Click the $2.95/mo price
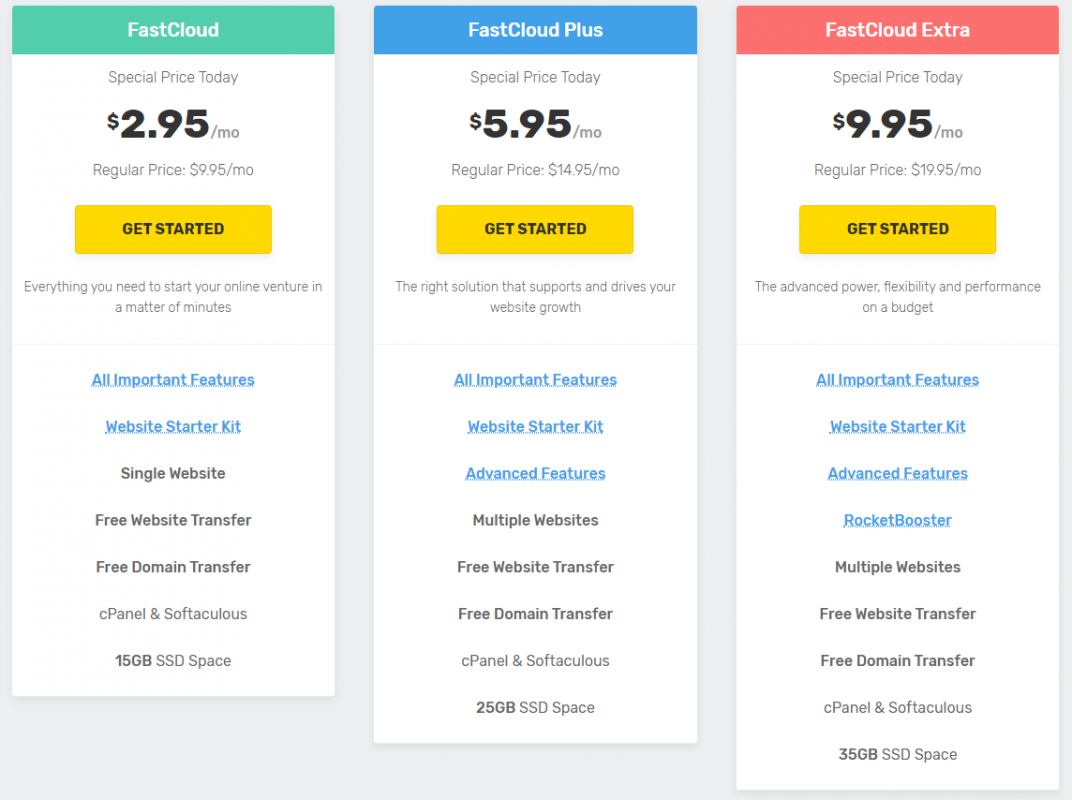 tap(173, 124)
